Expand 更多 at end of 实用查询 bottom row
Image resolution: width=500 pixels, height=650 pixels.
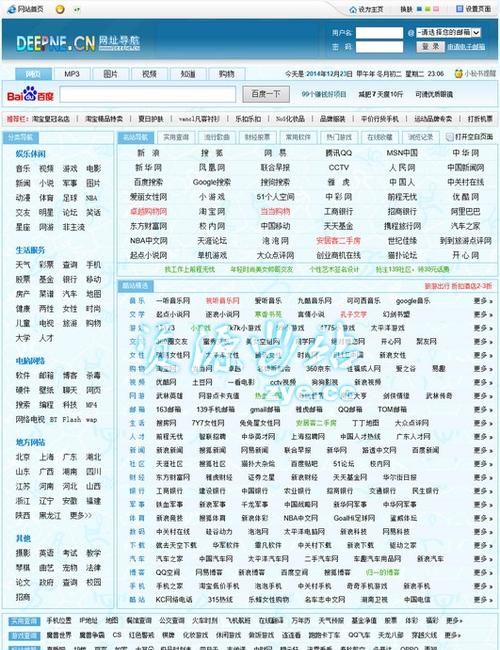pyautogui.click(x=454, y=621)
